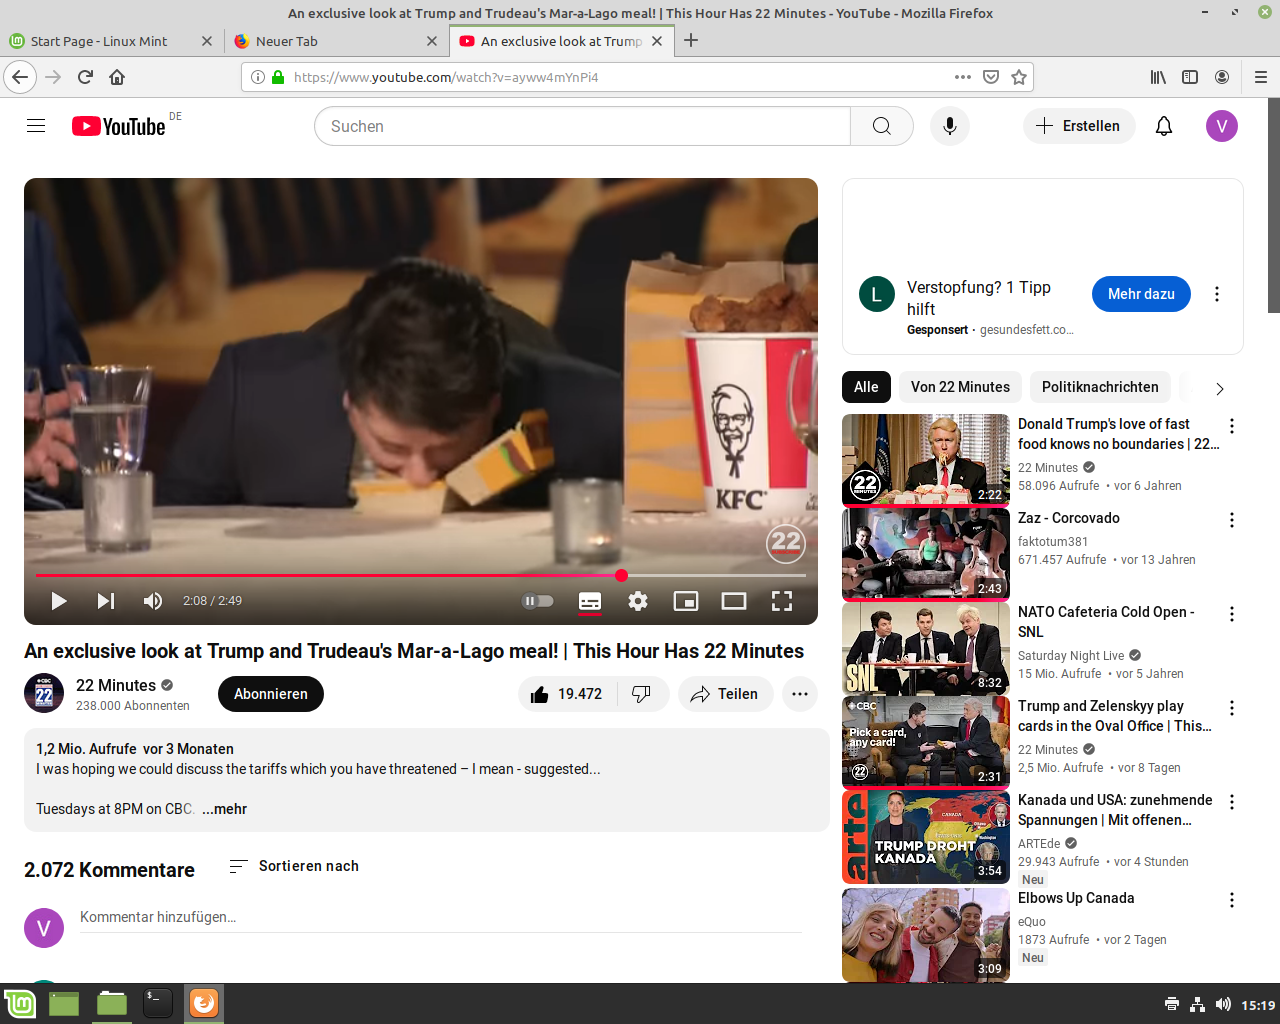Open options menu for the sponsored ad
1280x1024 pixels.
[1217, 294]
